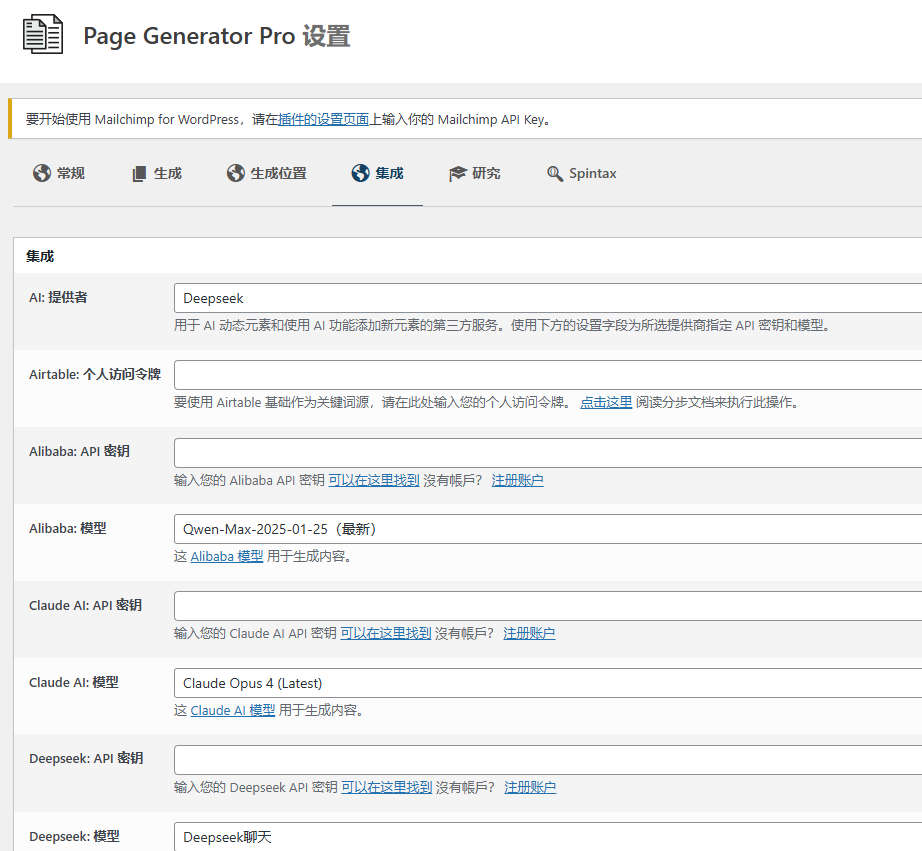Image resolution: width=922 pixels, height=851 pixels.
Task: Click 可以在这里找到 link under Alibaba API key
Action: [x=374, y=480]
